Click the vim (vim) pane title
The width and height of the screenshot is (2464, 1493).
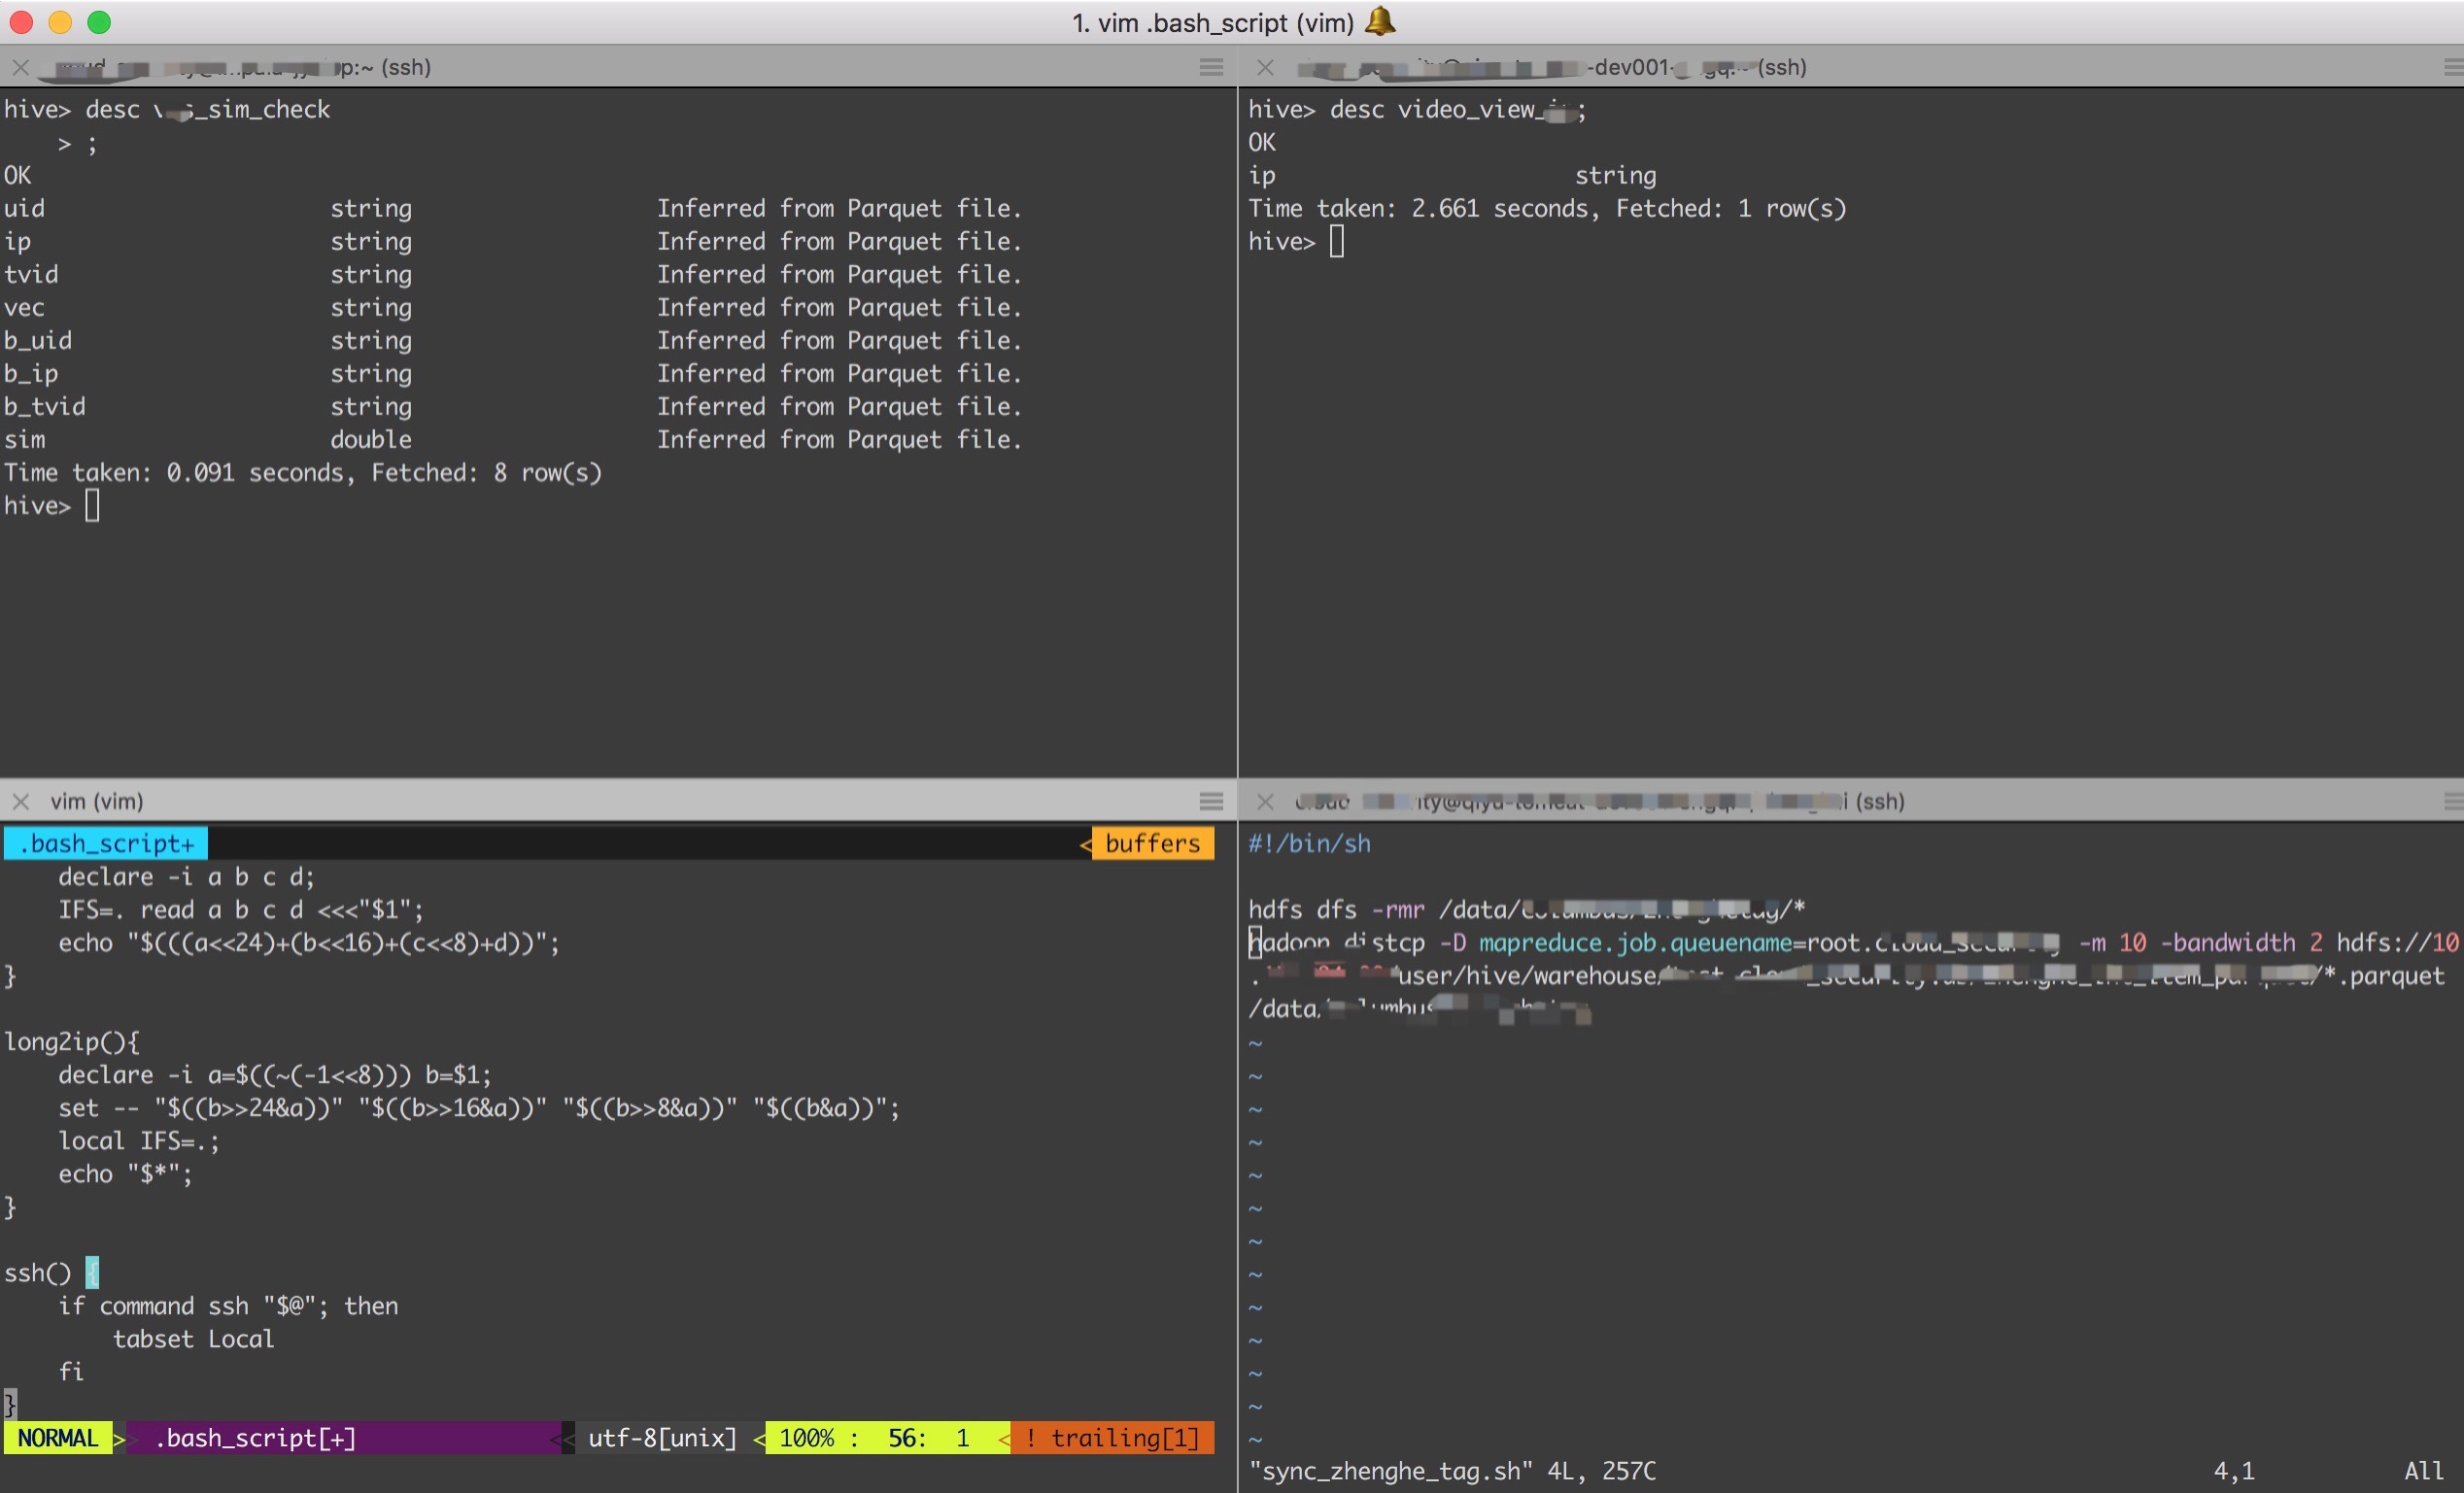97,801
